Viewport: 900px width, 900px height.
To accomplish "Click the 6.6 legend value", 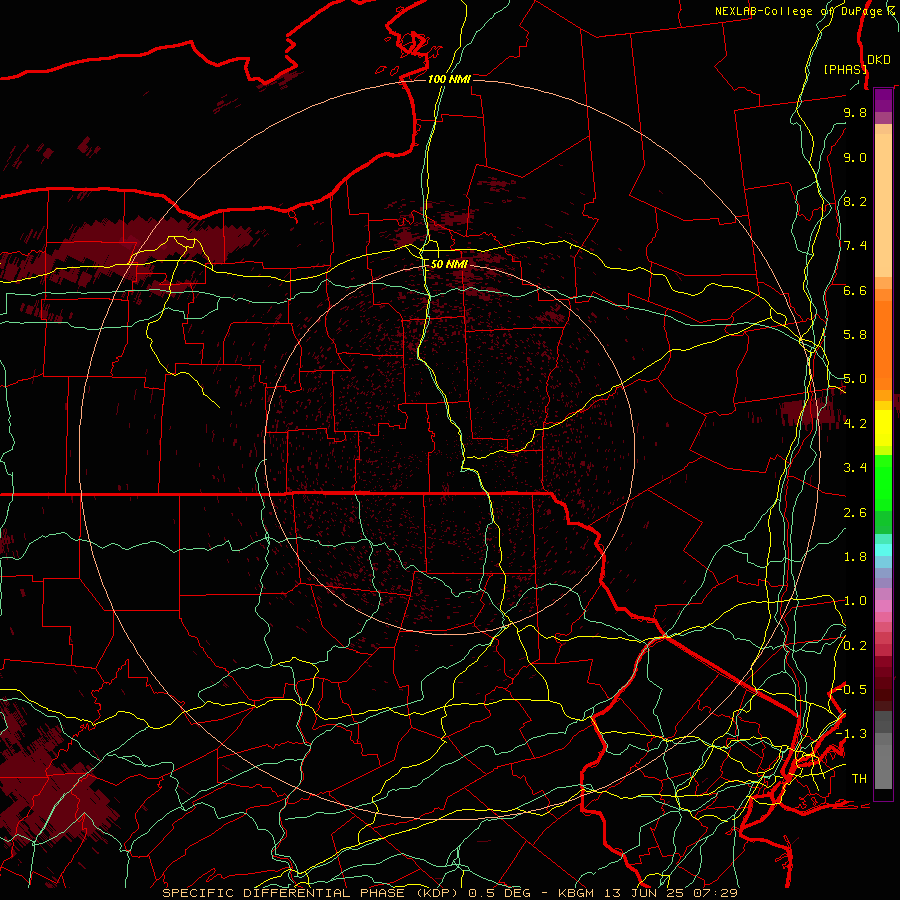I will coord(855,290).
